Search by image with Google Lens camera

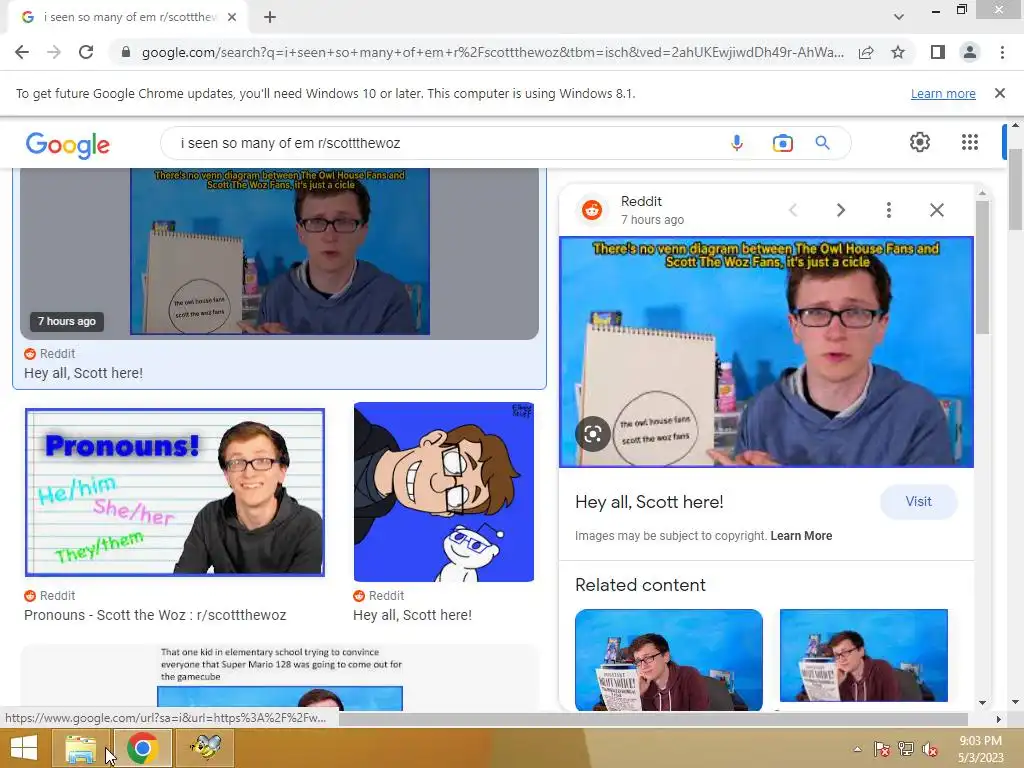coord(782,143)
